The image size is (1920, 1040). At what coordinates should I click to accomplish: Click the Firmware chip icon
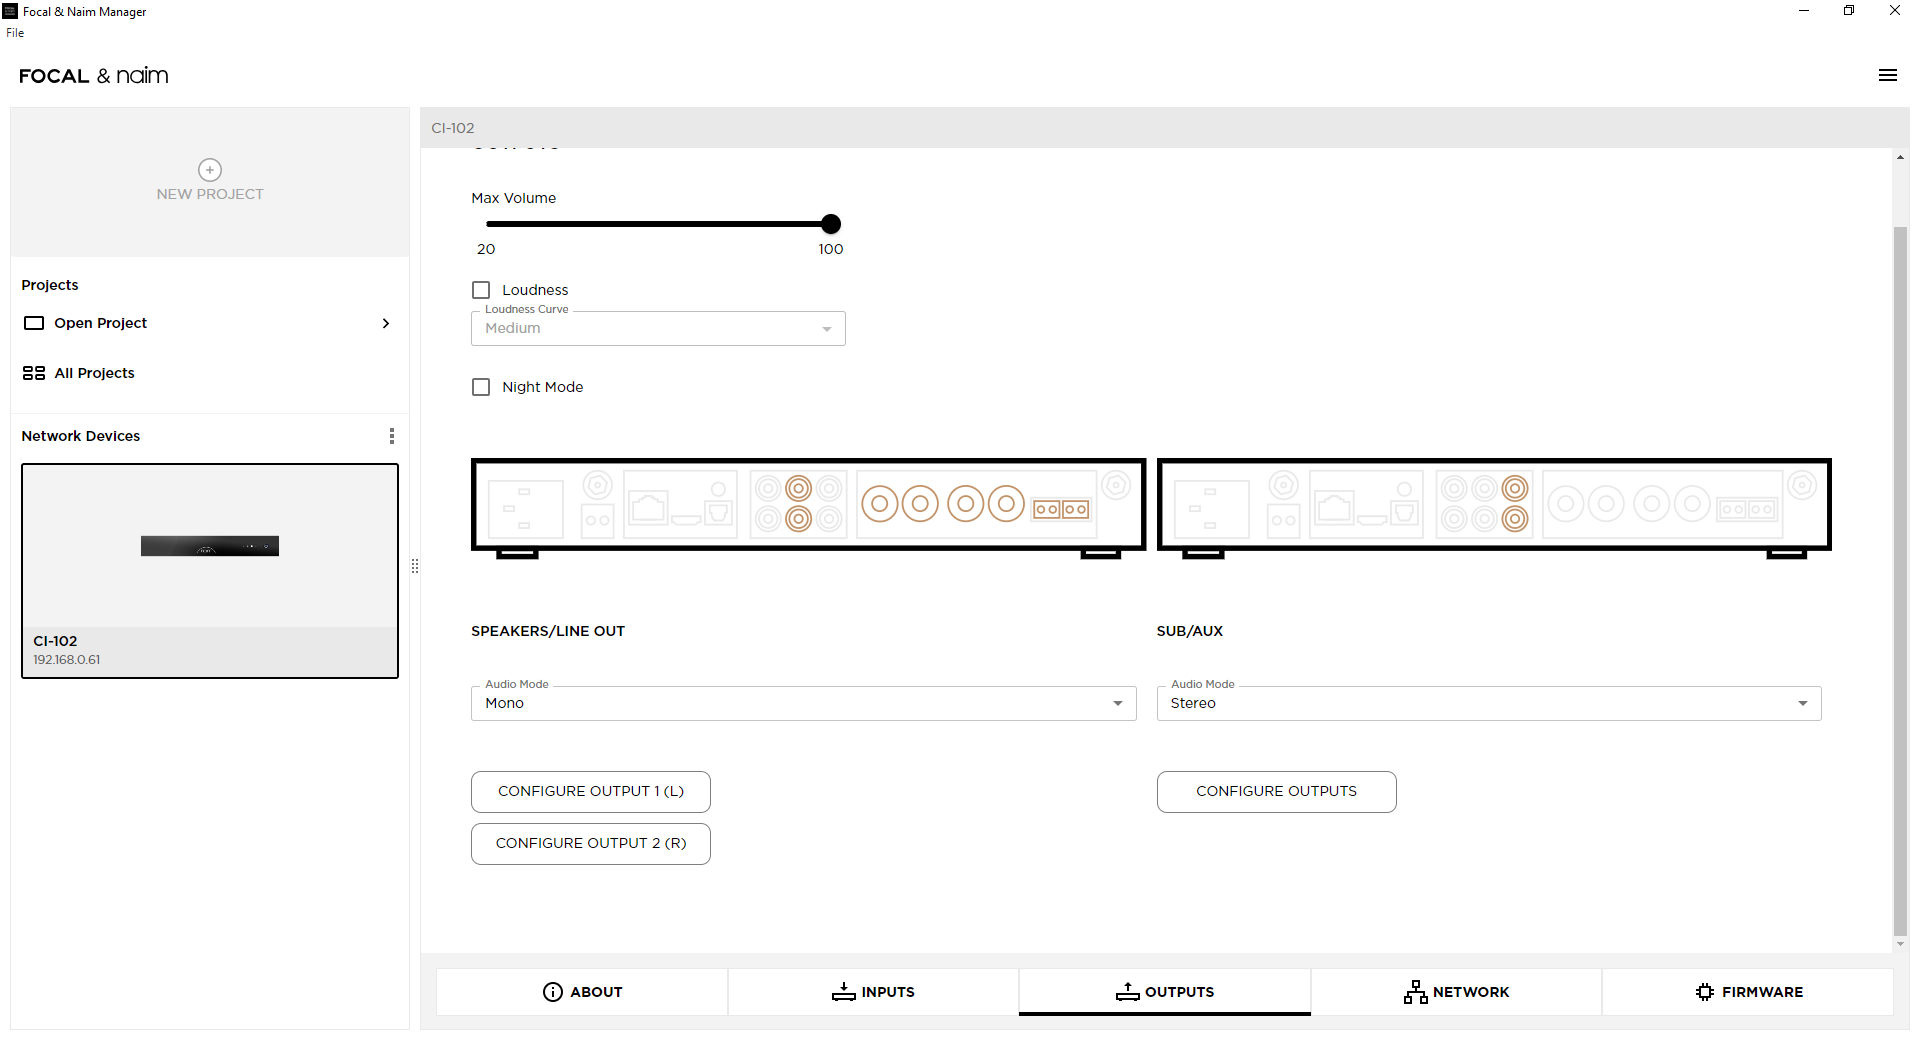coord(1705,992)
